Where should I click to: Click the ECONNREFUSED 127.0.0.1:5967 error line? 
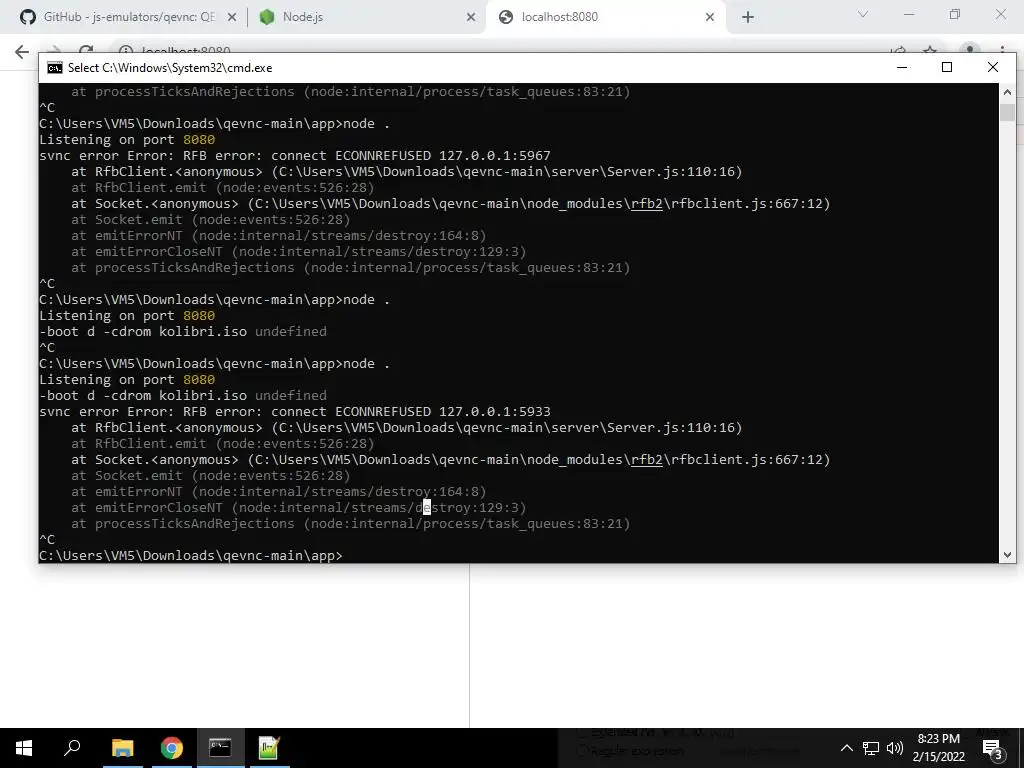(295, 155)
